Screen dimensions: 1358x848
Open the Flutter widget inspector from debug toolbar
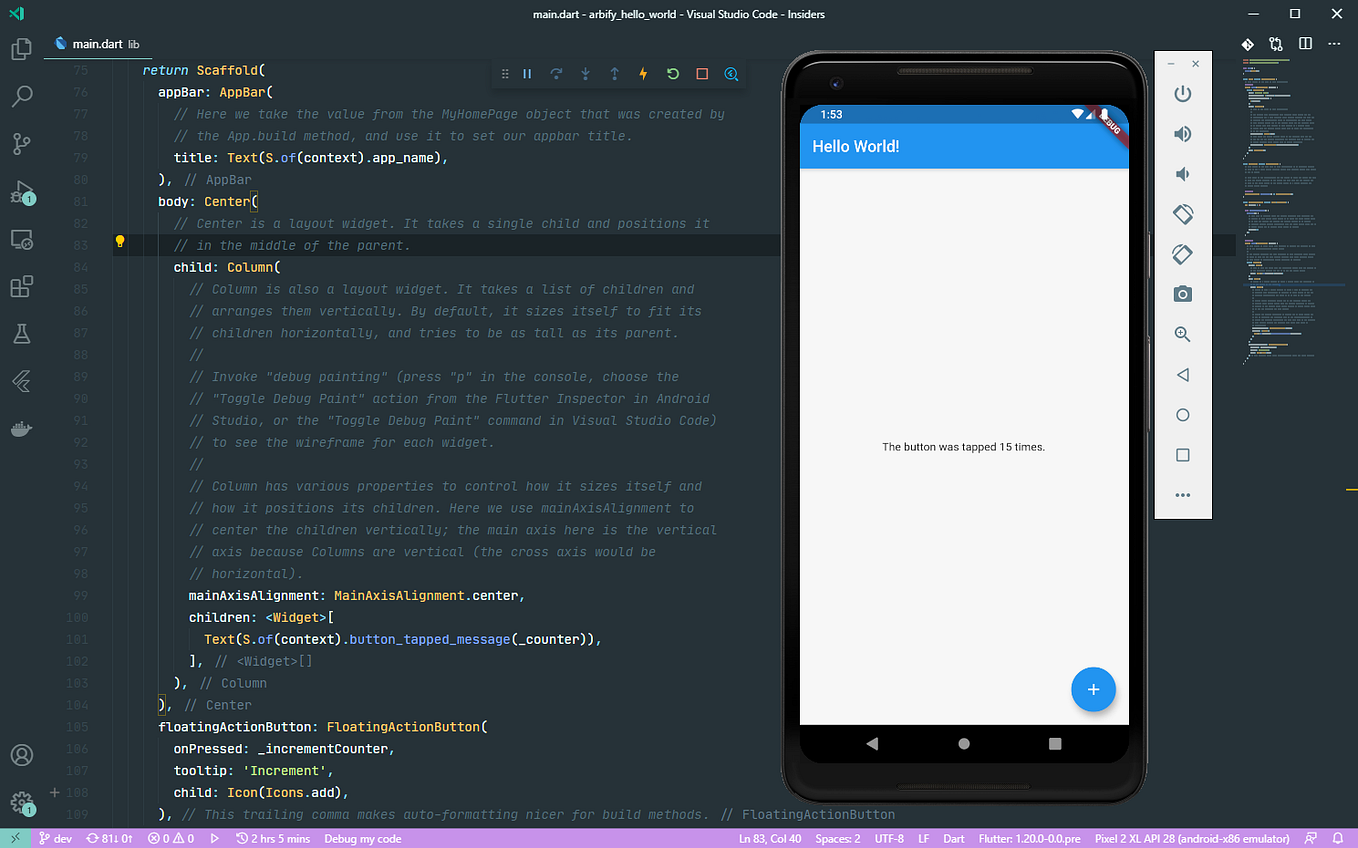click(731, 73)
